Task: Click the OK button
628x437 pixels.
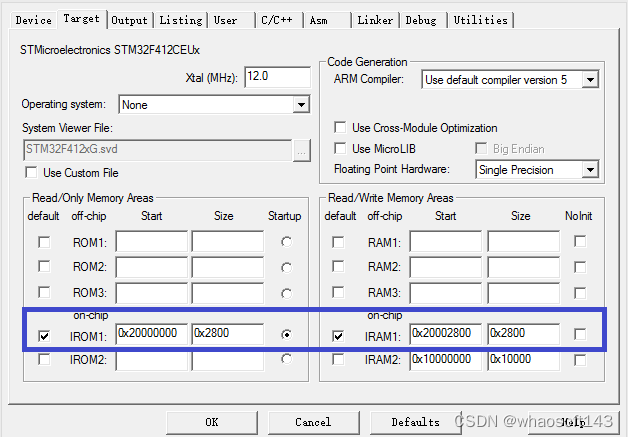Action: point(212,422)
